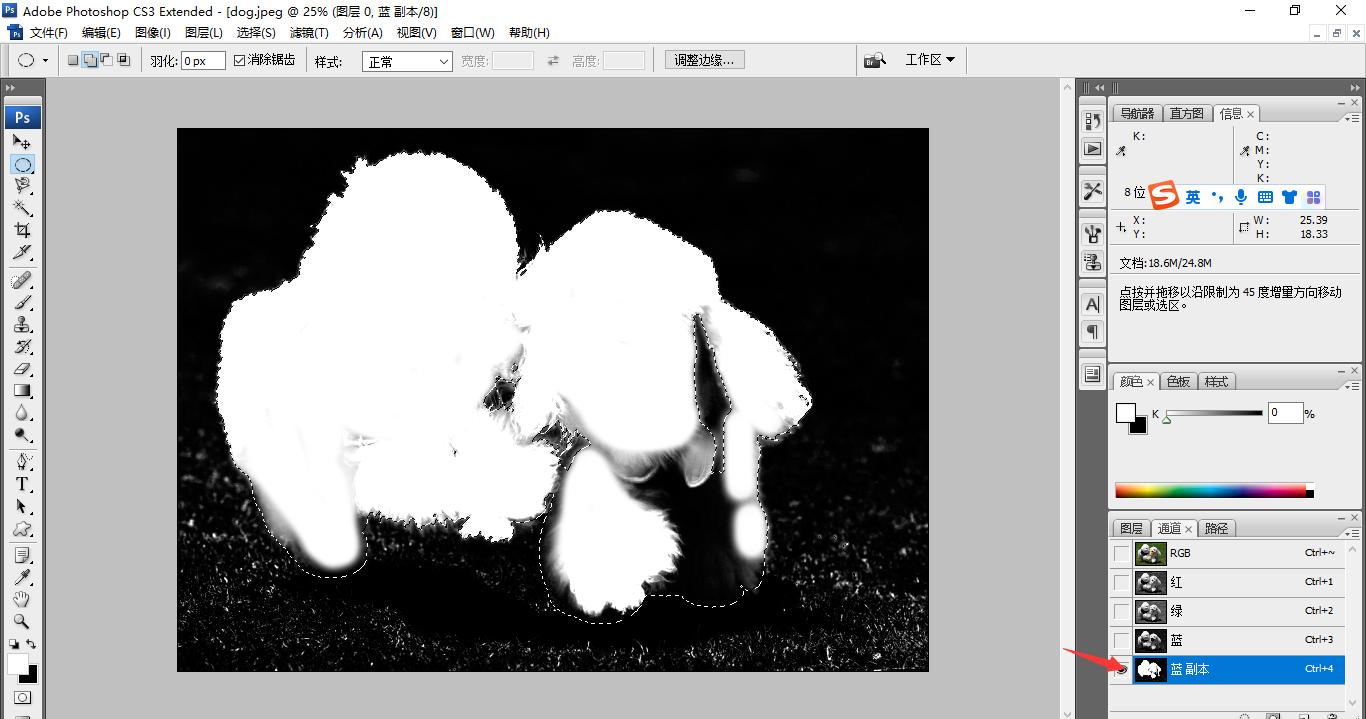
Task: Click the 羽化 Feather input field
Action: [203, 60]
